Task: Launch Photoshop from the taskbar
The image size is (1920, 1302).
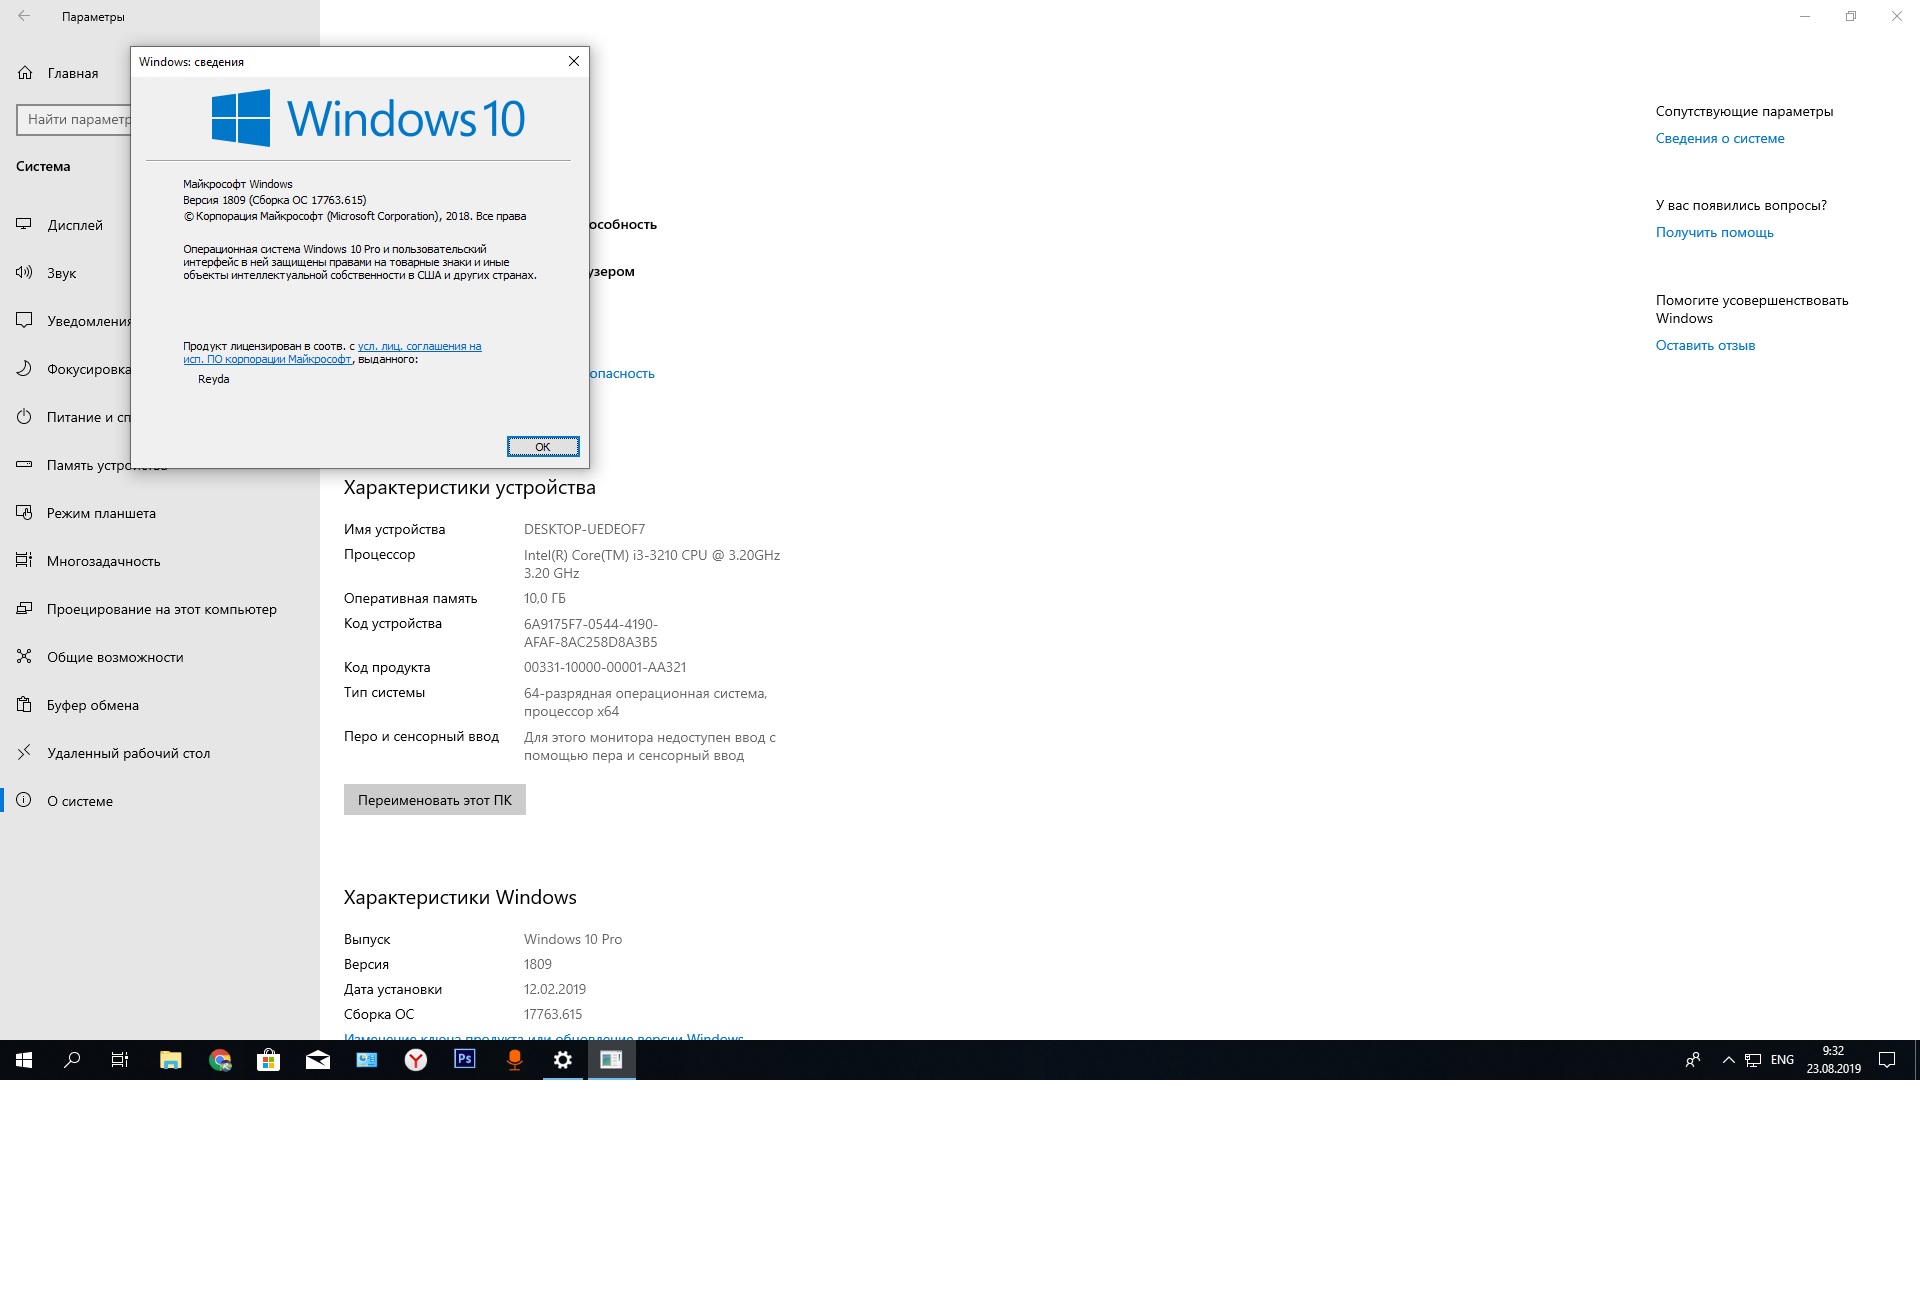Action: coord(465,1060)
